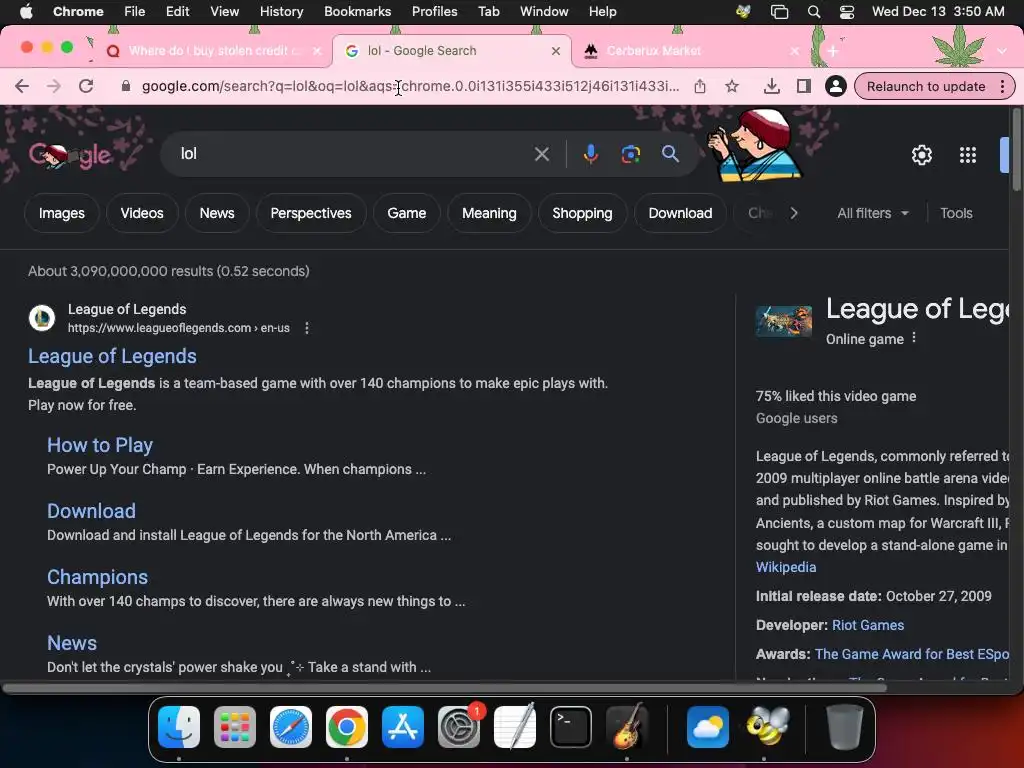Open the History menu

281,12
